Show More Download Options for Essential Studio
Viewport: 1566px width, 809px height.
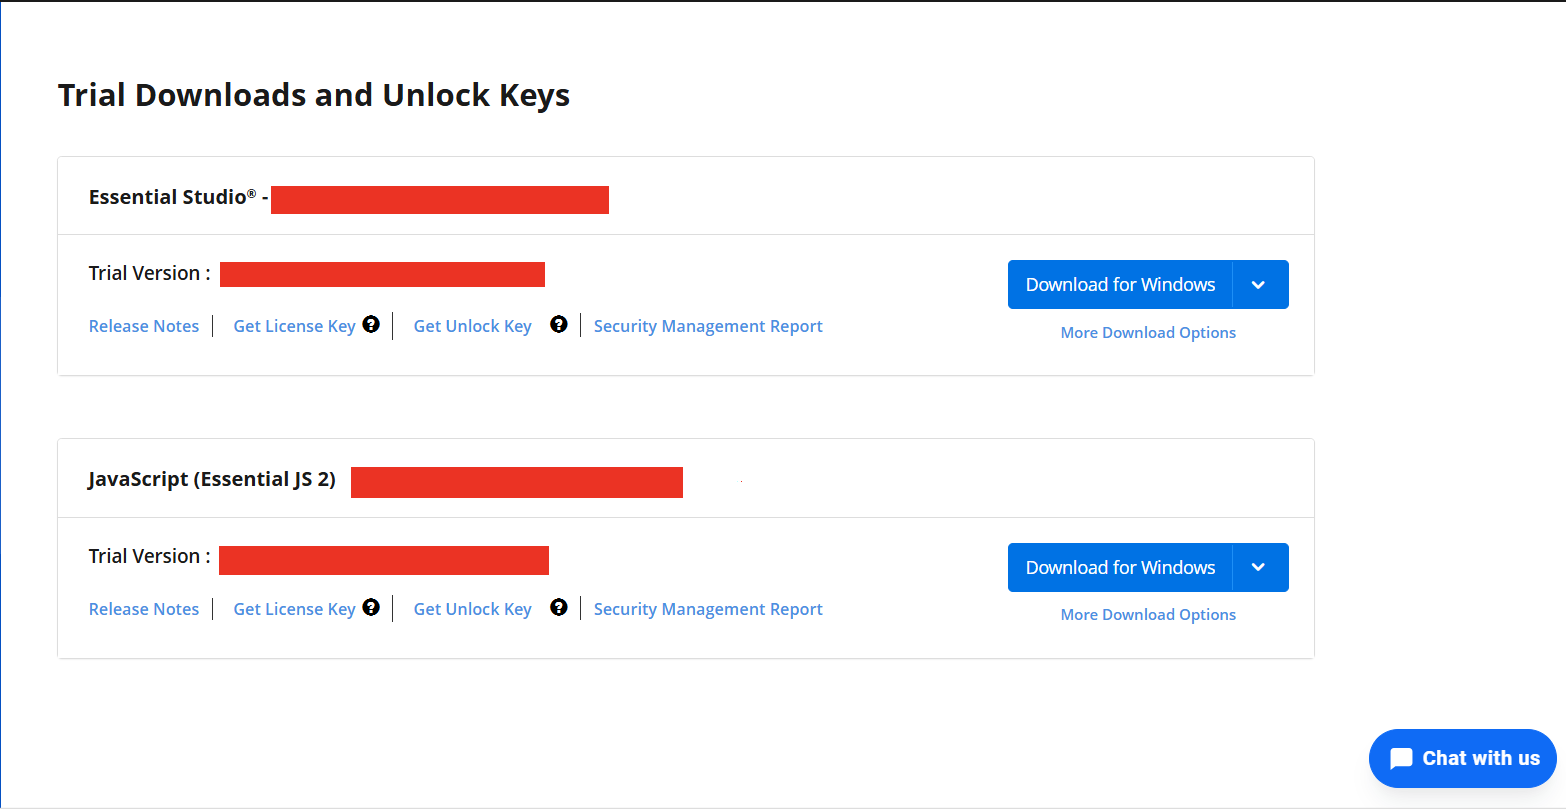(x=1148, y=333)
